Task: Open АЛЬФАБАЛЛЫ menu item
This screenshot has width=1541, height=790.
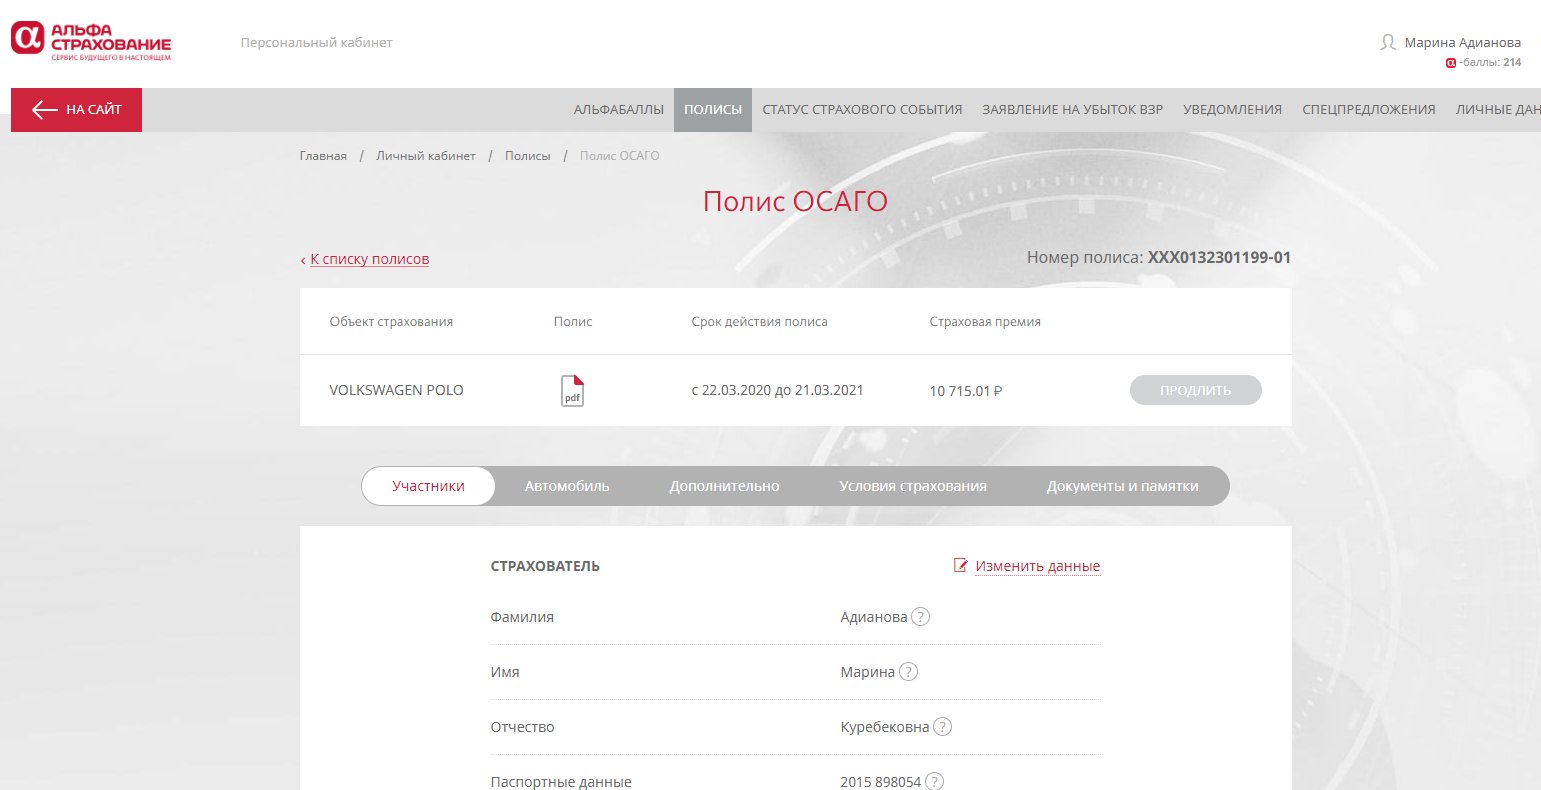Action: [618, 110]
